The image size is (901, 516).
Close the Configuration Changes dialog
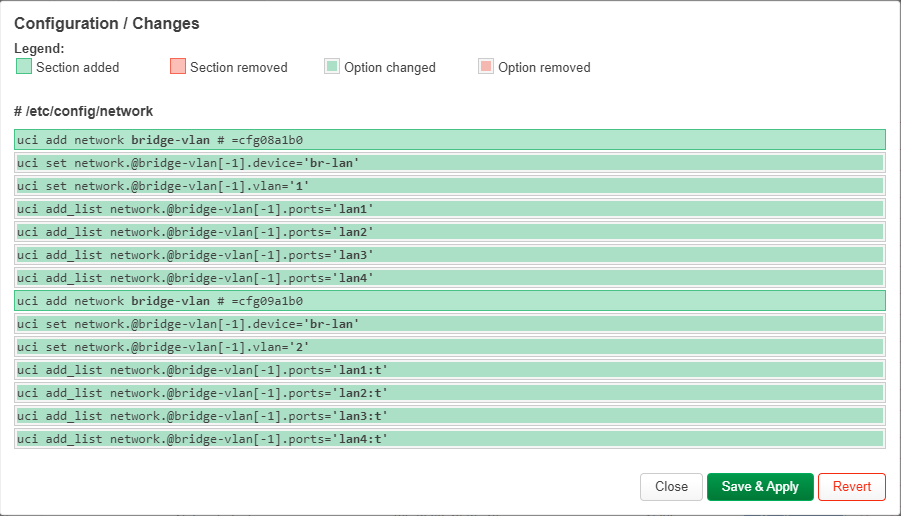[x=671, y=487]
